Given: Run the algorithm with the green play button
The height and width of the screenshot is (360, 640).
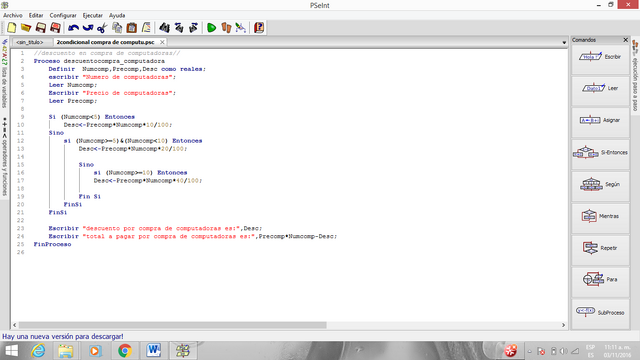Looking at the screenshot, I should [x=211, y=28].
